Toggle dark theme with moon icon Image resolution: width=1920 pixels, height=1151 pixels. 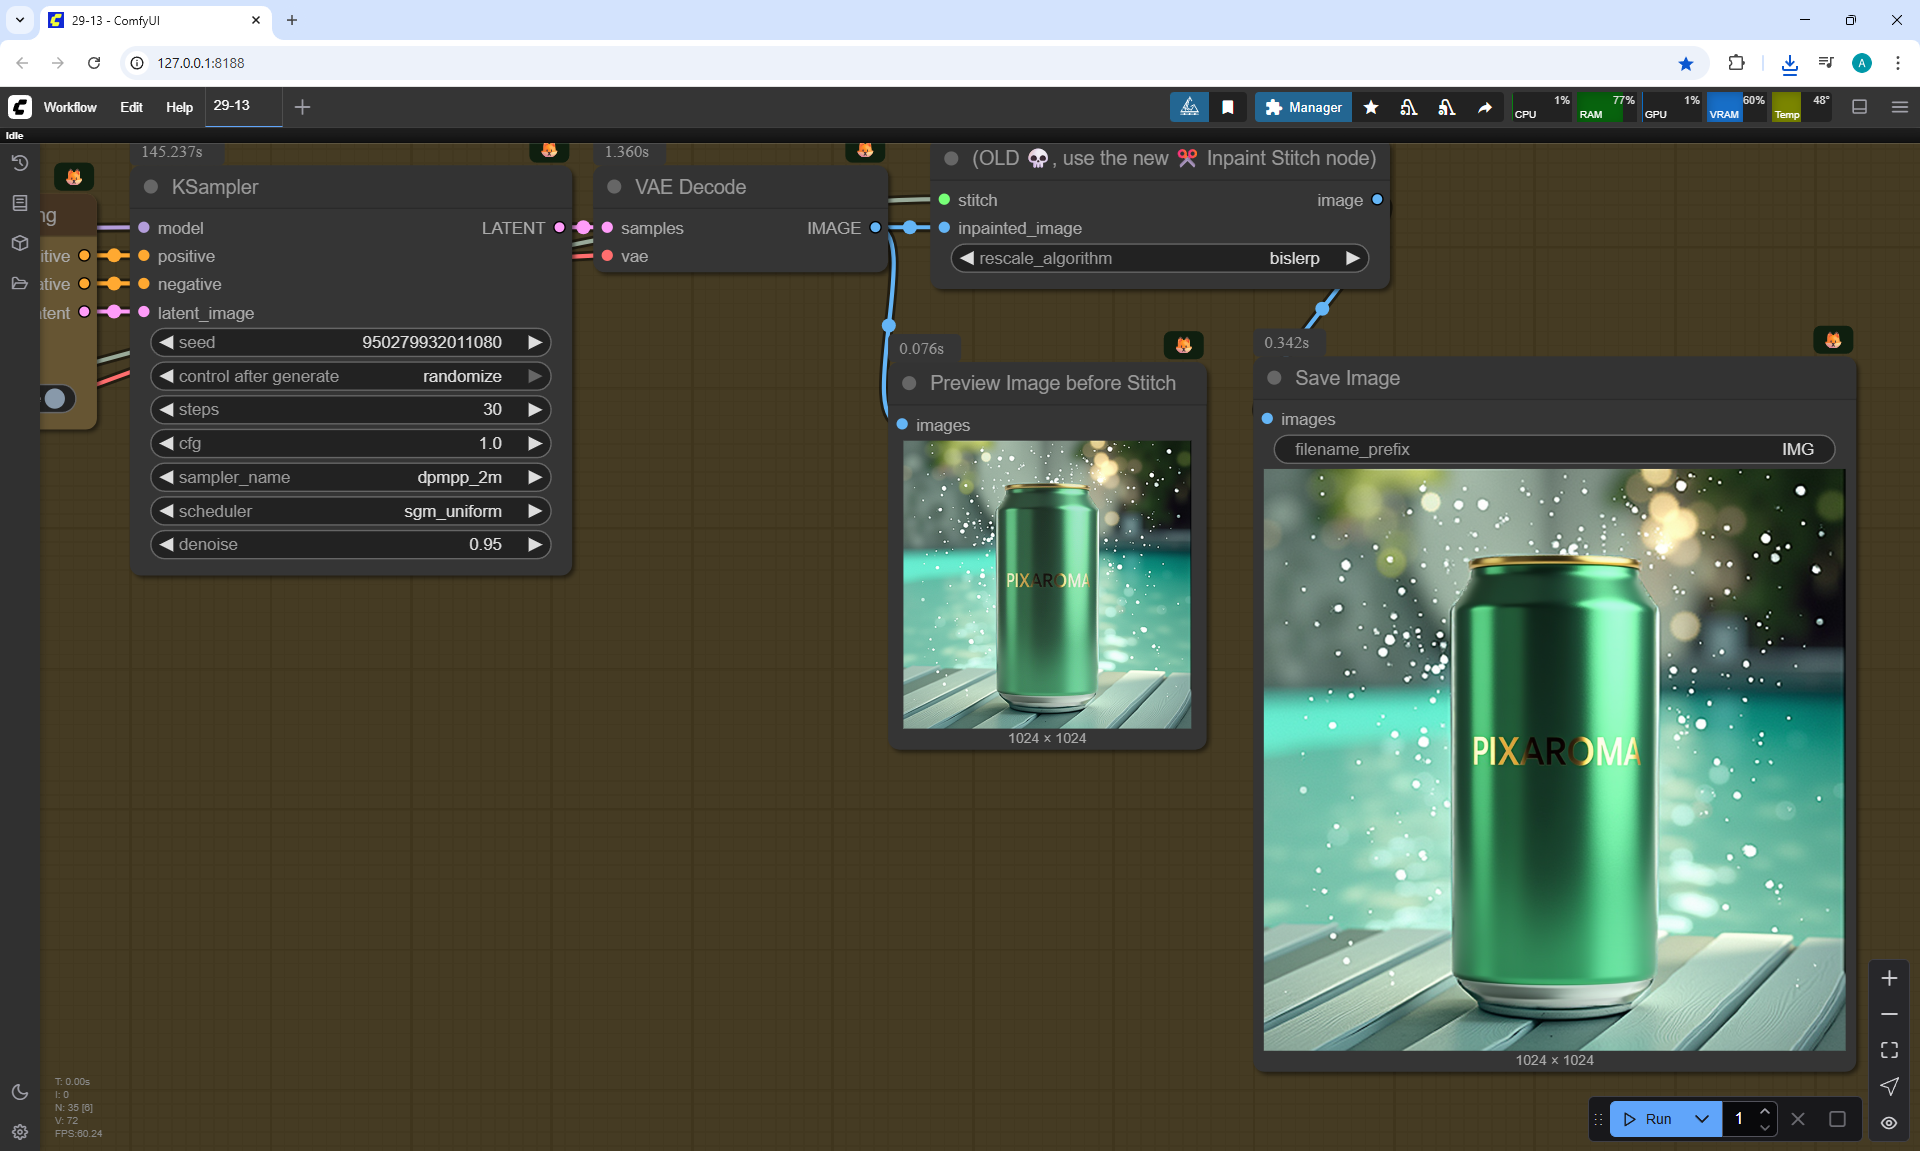pyautogui.click(x=19, y=1092)
